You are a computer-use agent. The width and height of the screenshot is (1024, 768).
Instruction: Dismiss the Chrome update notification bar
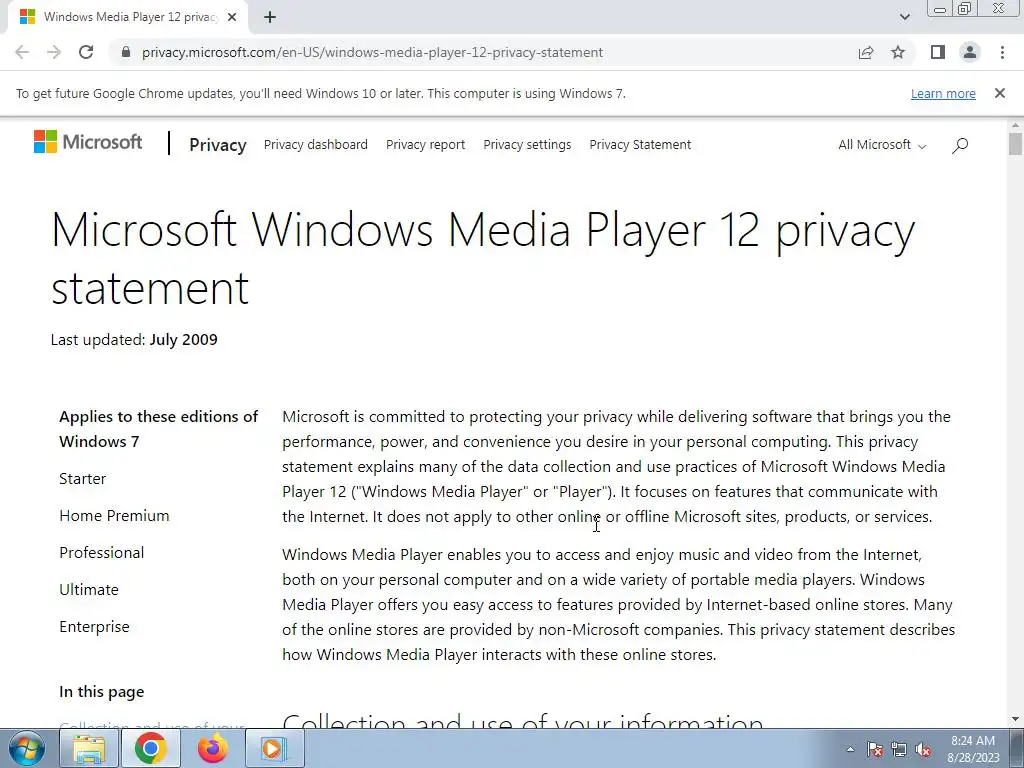[1000, 93]
